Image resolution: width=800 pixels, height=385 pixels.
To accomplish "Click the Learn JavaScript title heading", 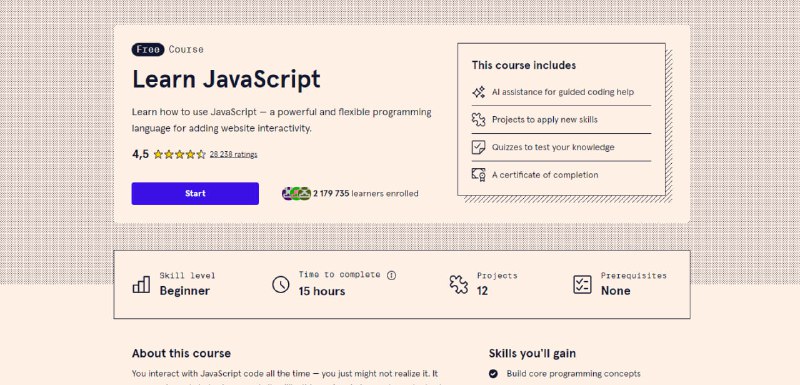I will [226, 79].
